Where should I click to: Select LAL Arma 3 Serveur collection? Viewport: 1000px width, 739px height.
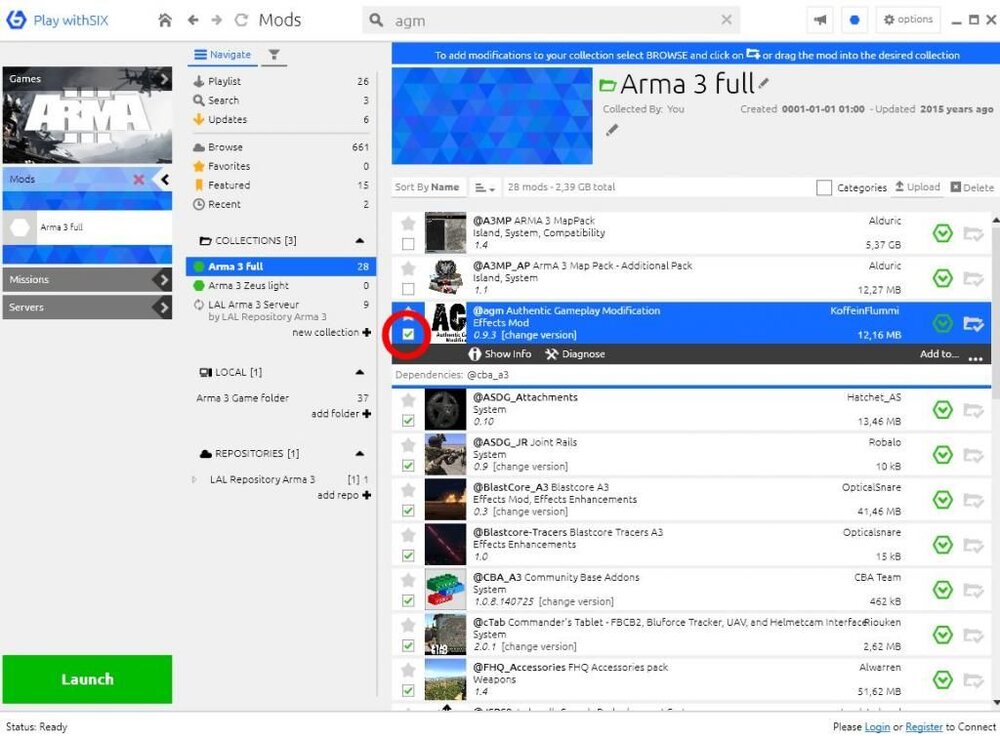pyautogui.click(x=281, y=311)
